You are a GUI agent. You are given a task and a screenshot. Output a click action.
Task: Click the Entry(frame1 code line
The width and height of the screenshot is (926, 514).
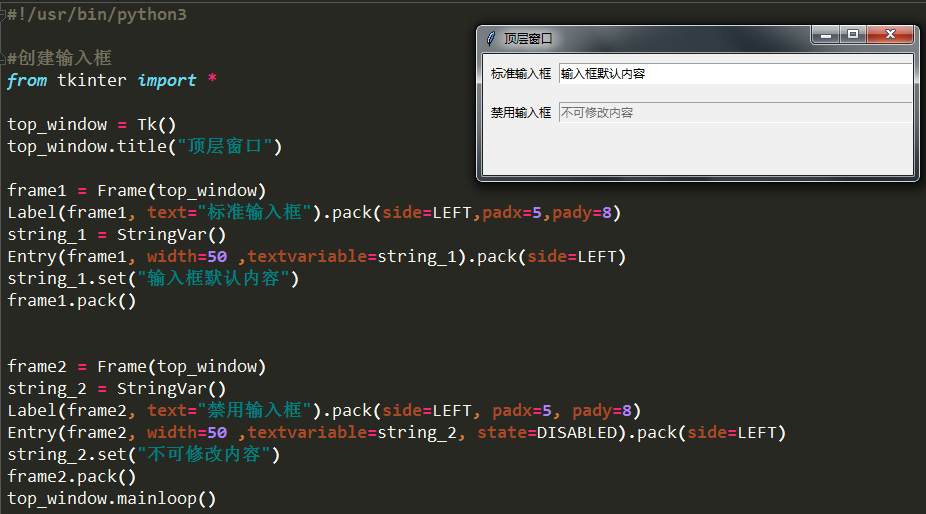tap(317, 256)
